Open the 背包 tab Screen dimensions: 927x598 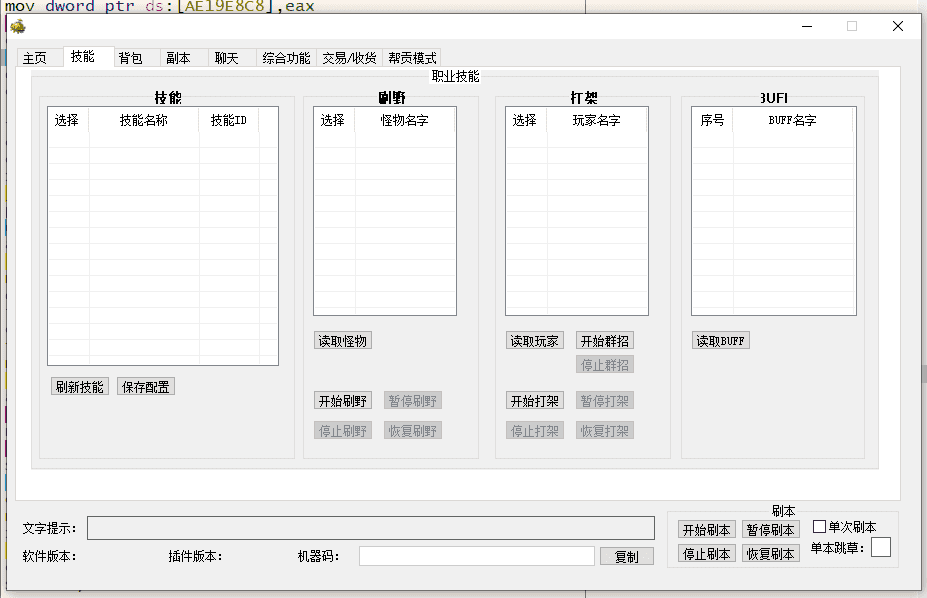coord(131,58)
